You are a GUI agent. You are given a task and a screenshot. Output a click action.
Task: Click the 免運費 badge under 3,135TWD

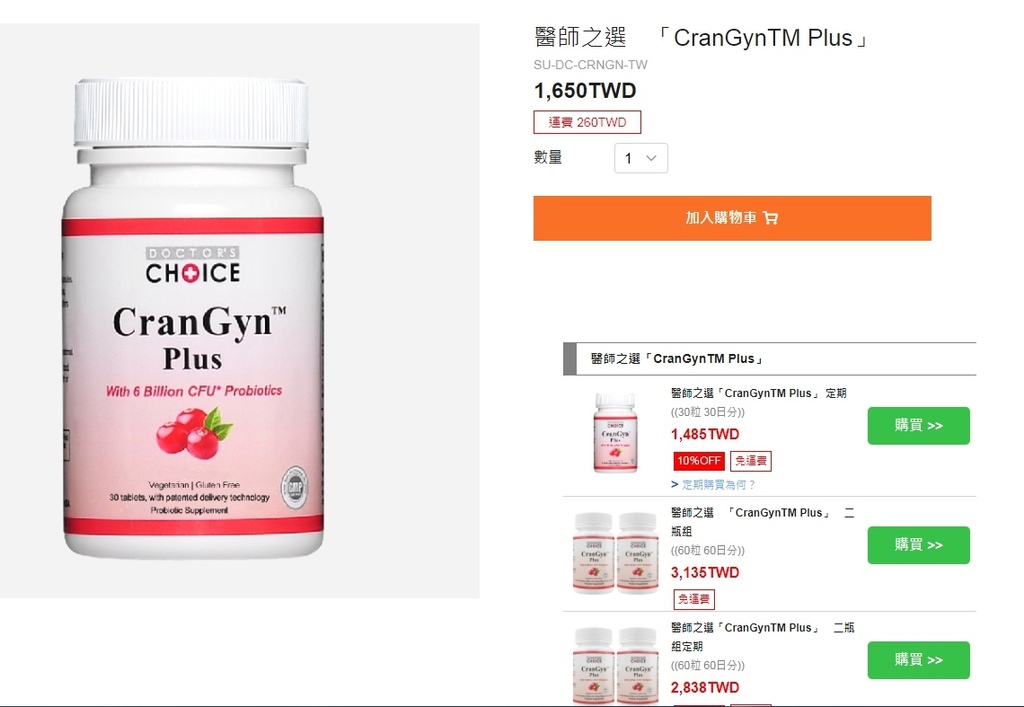click(694, 599)
